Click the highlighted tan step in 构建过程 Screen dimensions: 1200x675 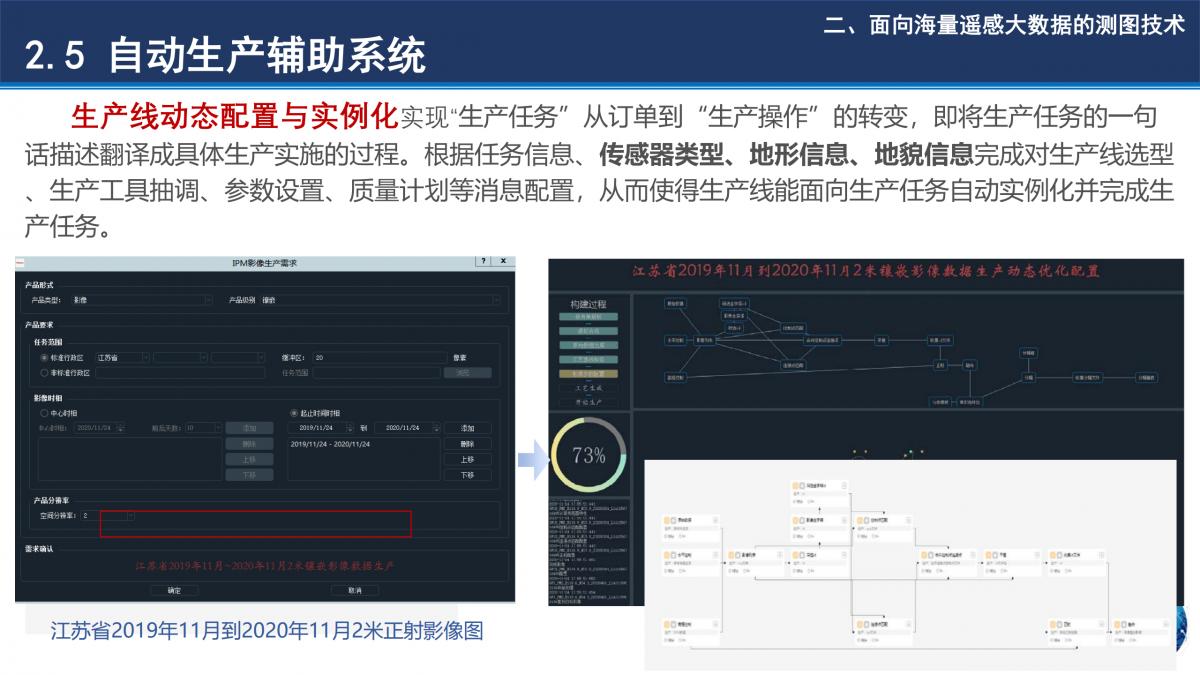(x=588, y=373)
